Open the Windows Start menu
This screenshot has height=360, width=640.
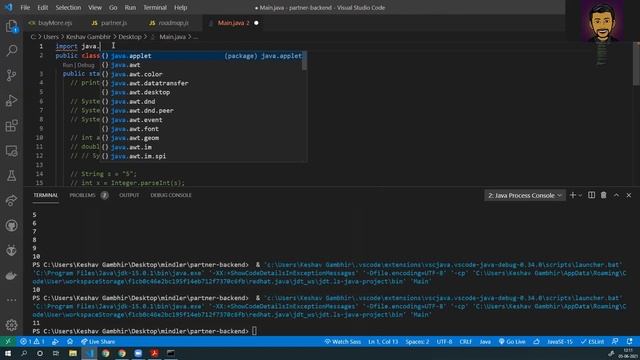coord(8,353)
